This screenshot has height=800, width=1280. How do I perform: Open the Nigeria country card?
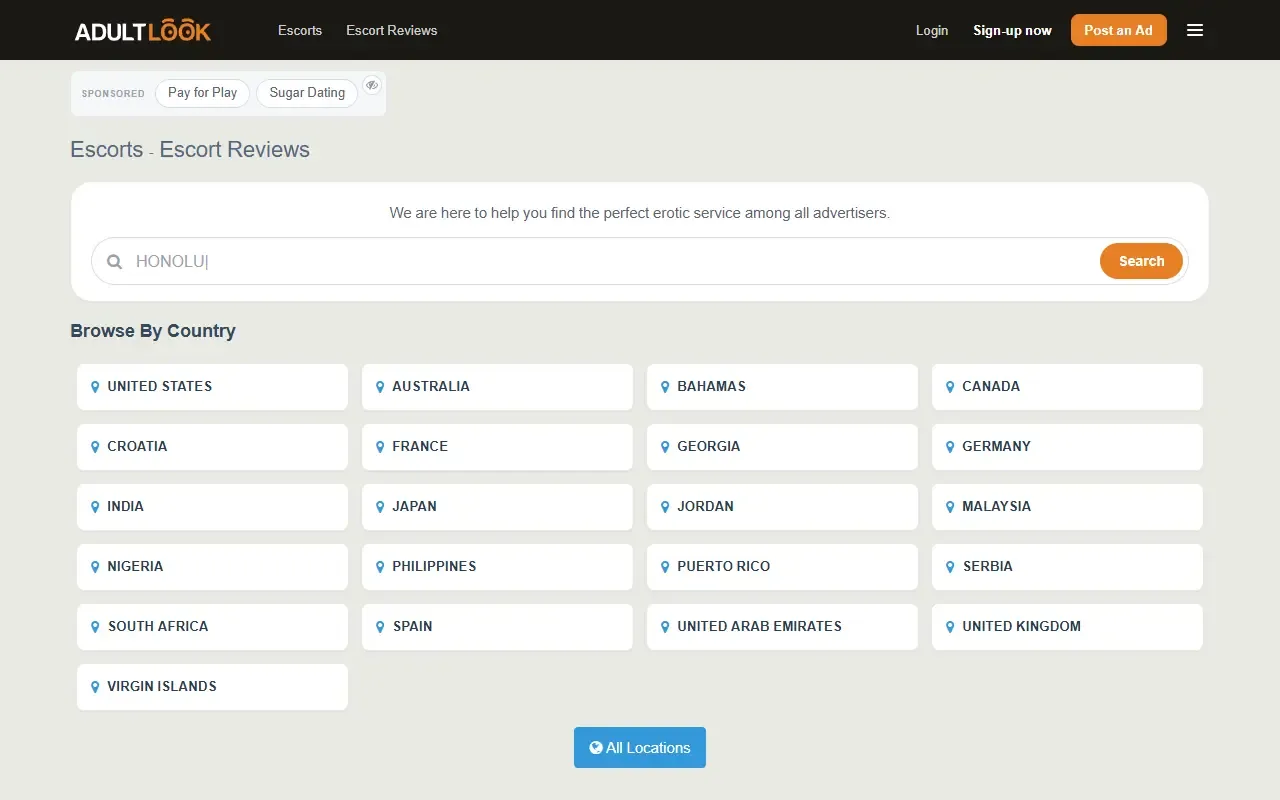point(212,567)
